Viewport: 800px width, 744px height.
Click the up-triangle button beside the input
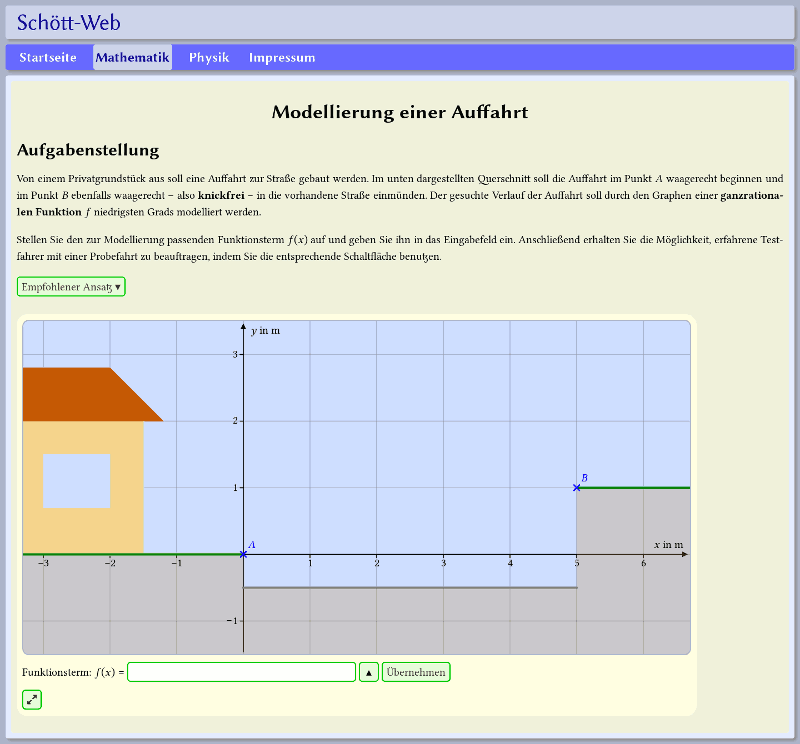click(369, 672)
